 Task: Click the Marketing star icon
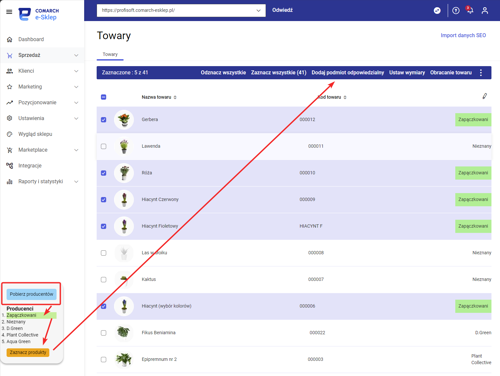click(9, 87)
